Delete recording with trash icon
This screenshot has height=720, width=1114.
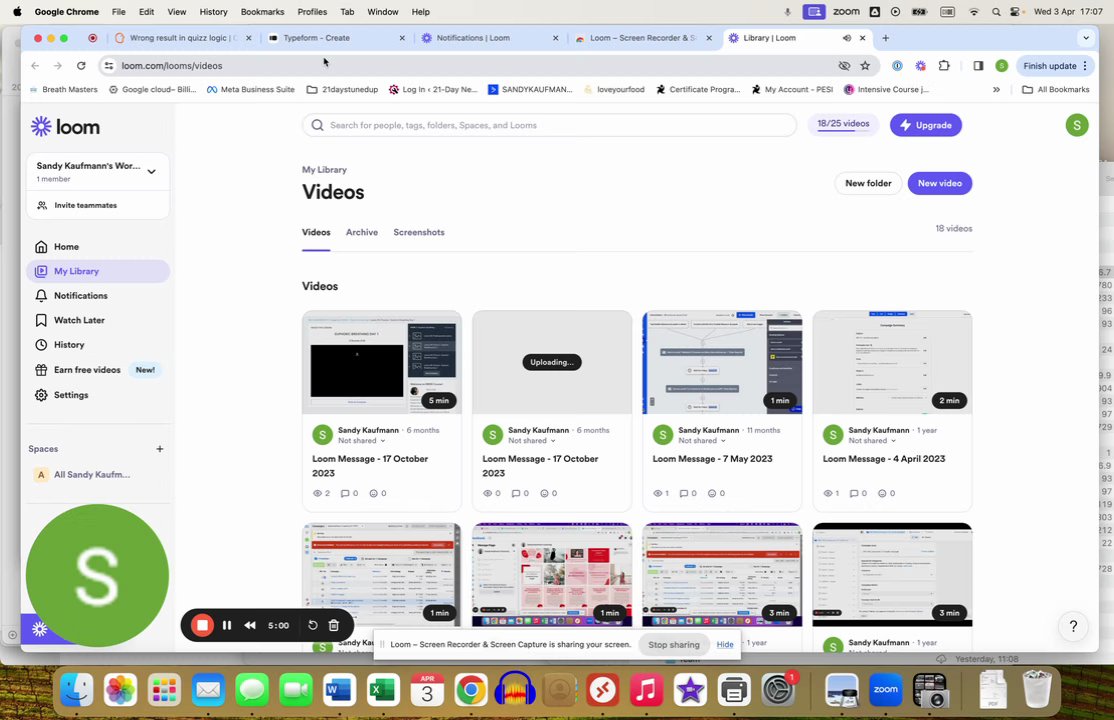334,625
